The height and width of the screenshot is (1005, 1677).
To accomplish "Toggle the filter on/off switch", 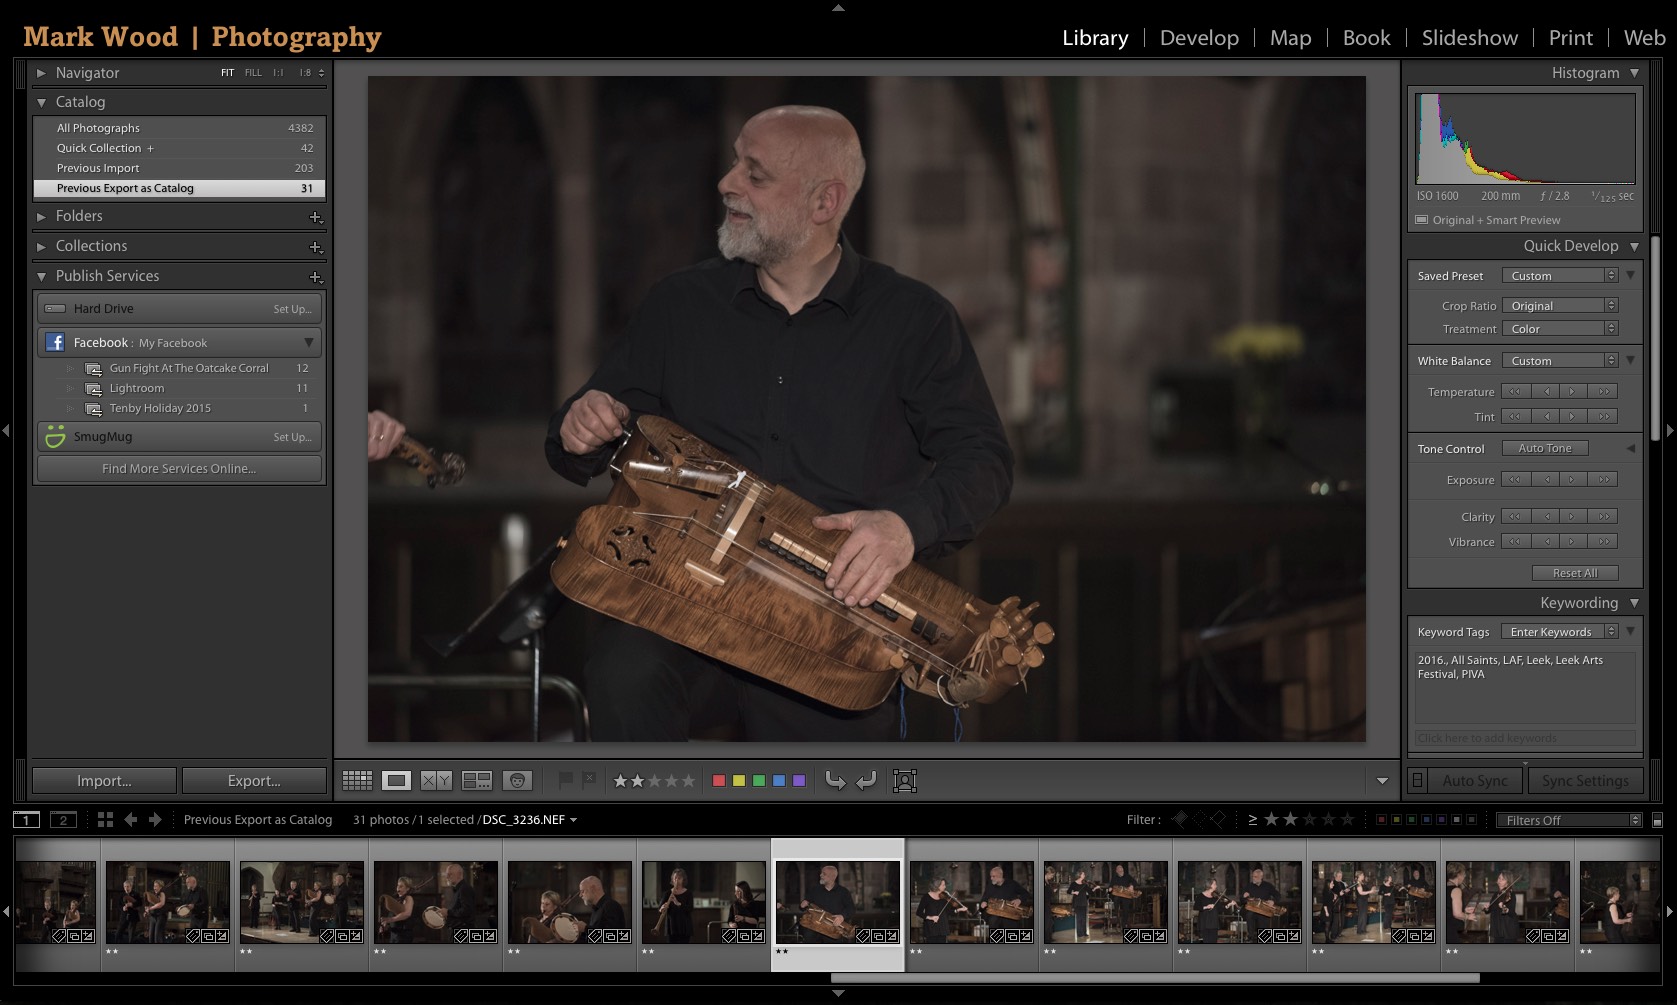I will pos(1657,820).
